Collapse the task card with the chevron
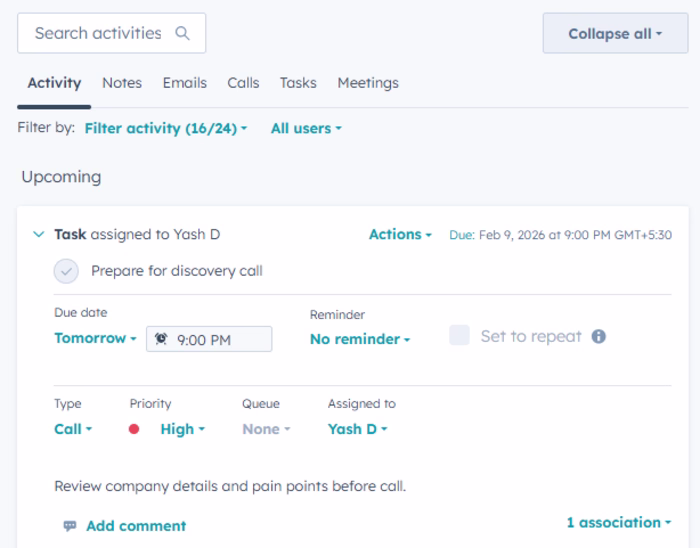 39,234
